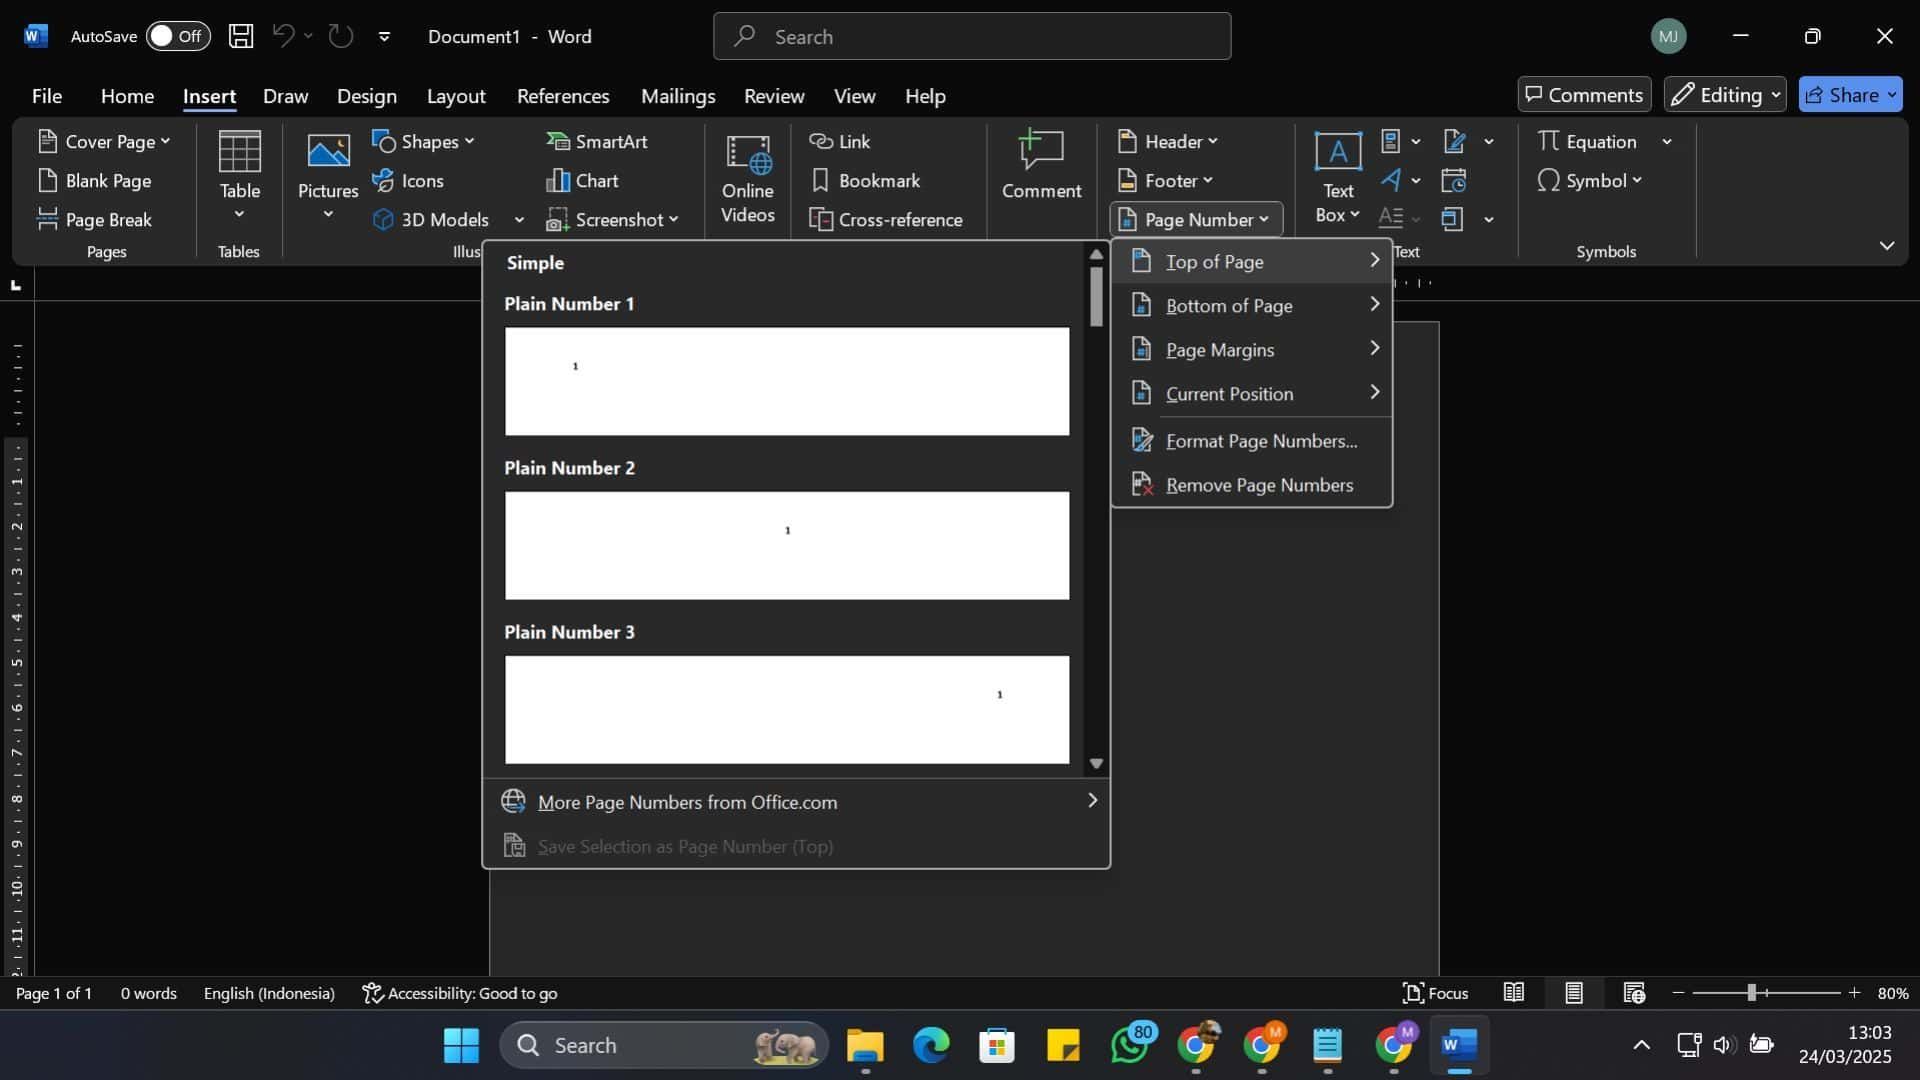Click the Pictures icon
This screenshot has width=1920, height=1080.
[328, 152]
